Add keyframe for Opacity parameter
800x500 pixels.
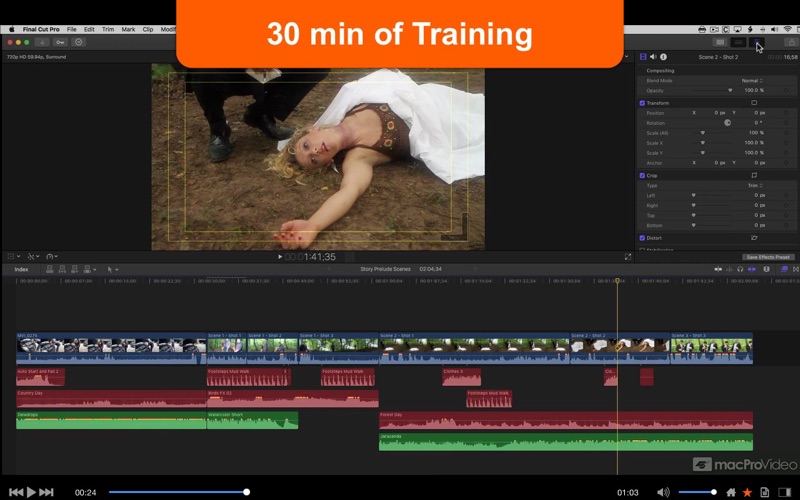tap(786, 90)
